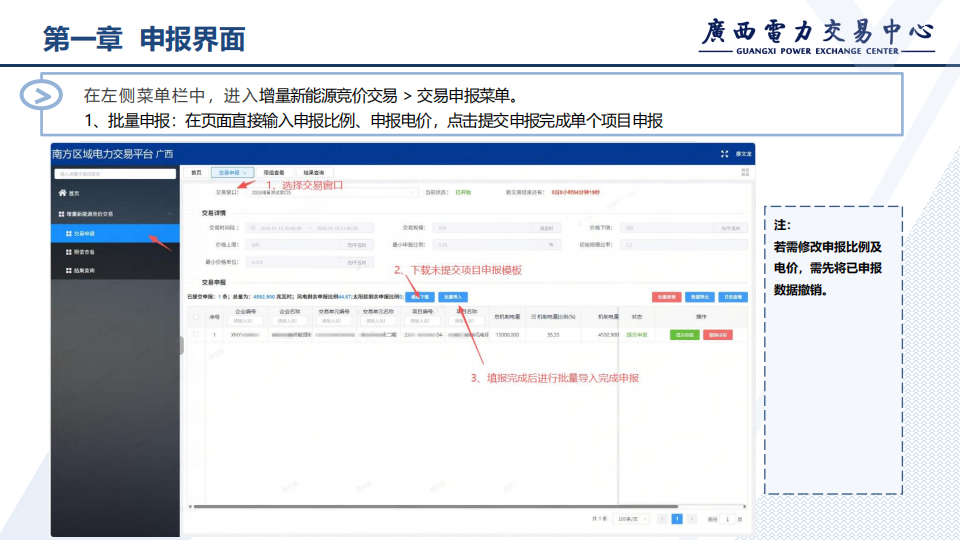Go to previous page arrow in pagination

point(662,519)
